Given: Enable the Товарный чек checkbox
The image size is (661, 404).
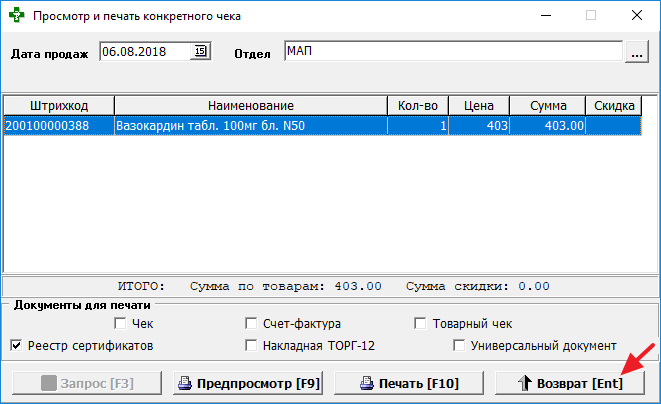Looking at the screenshot, I should click(x=420, y=323).
